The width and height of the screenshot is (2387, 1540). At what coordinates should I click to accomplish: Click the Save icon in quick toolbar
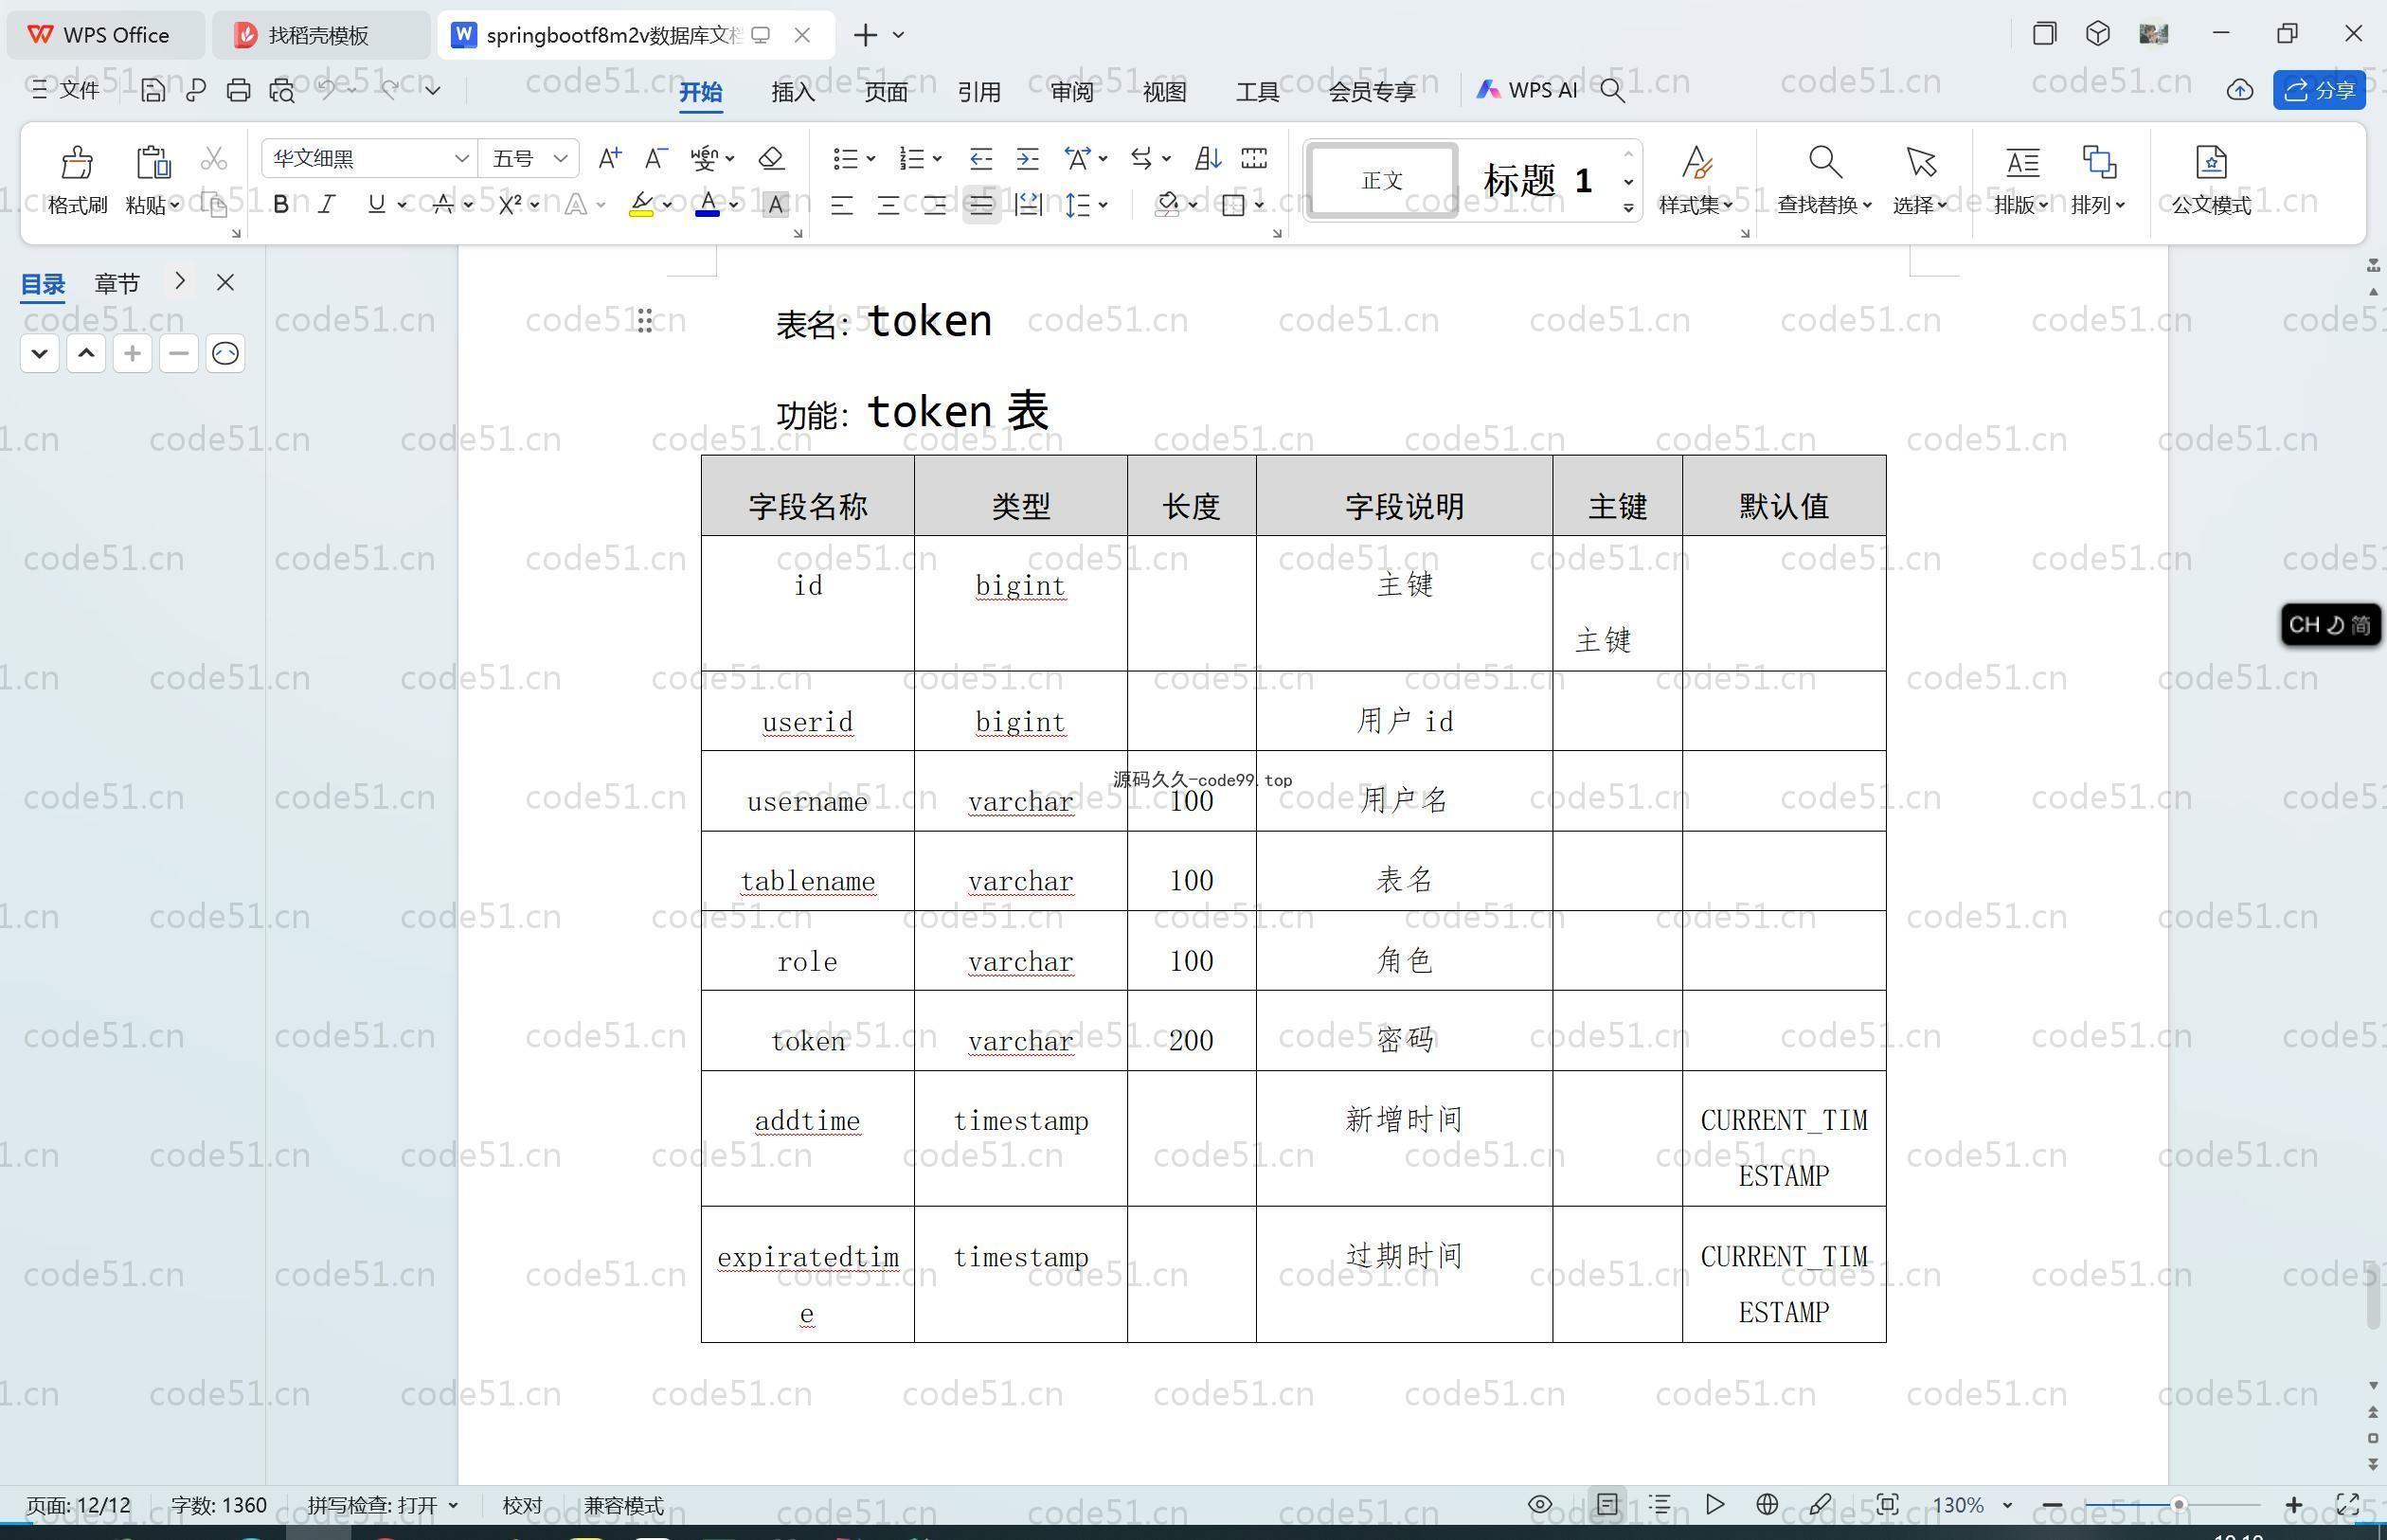[x=152, y=90]
